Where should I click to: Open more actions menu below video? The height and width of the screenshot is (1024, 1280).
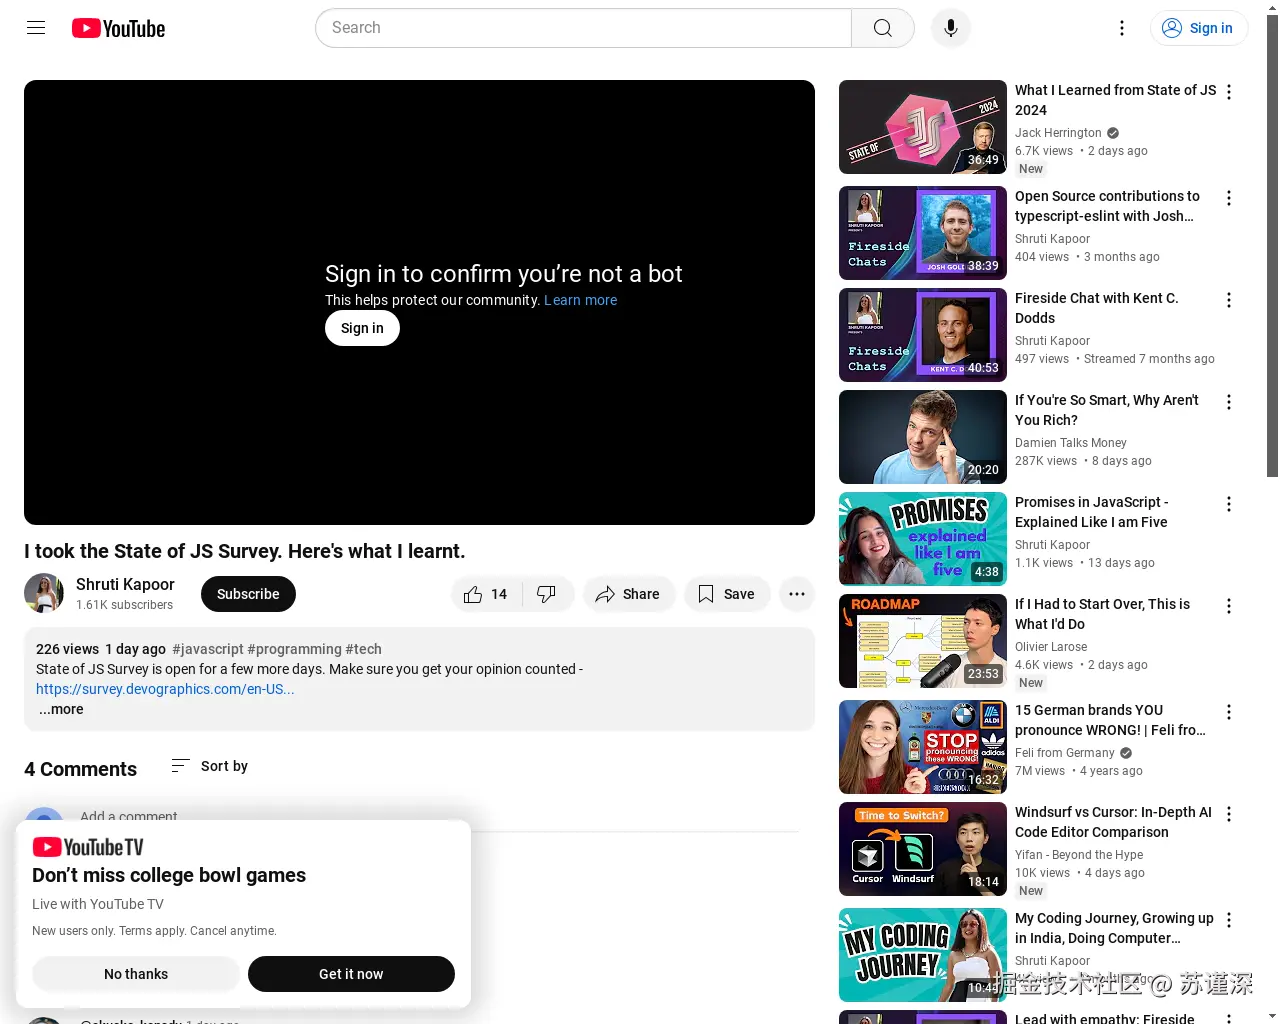click(x=797, y=594)
